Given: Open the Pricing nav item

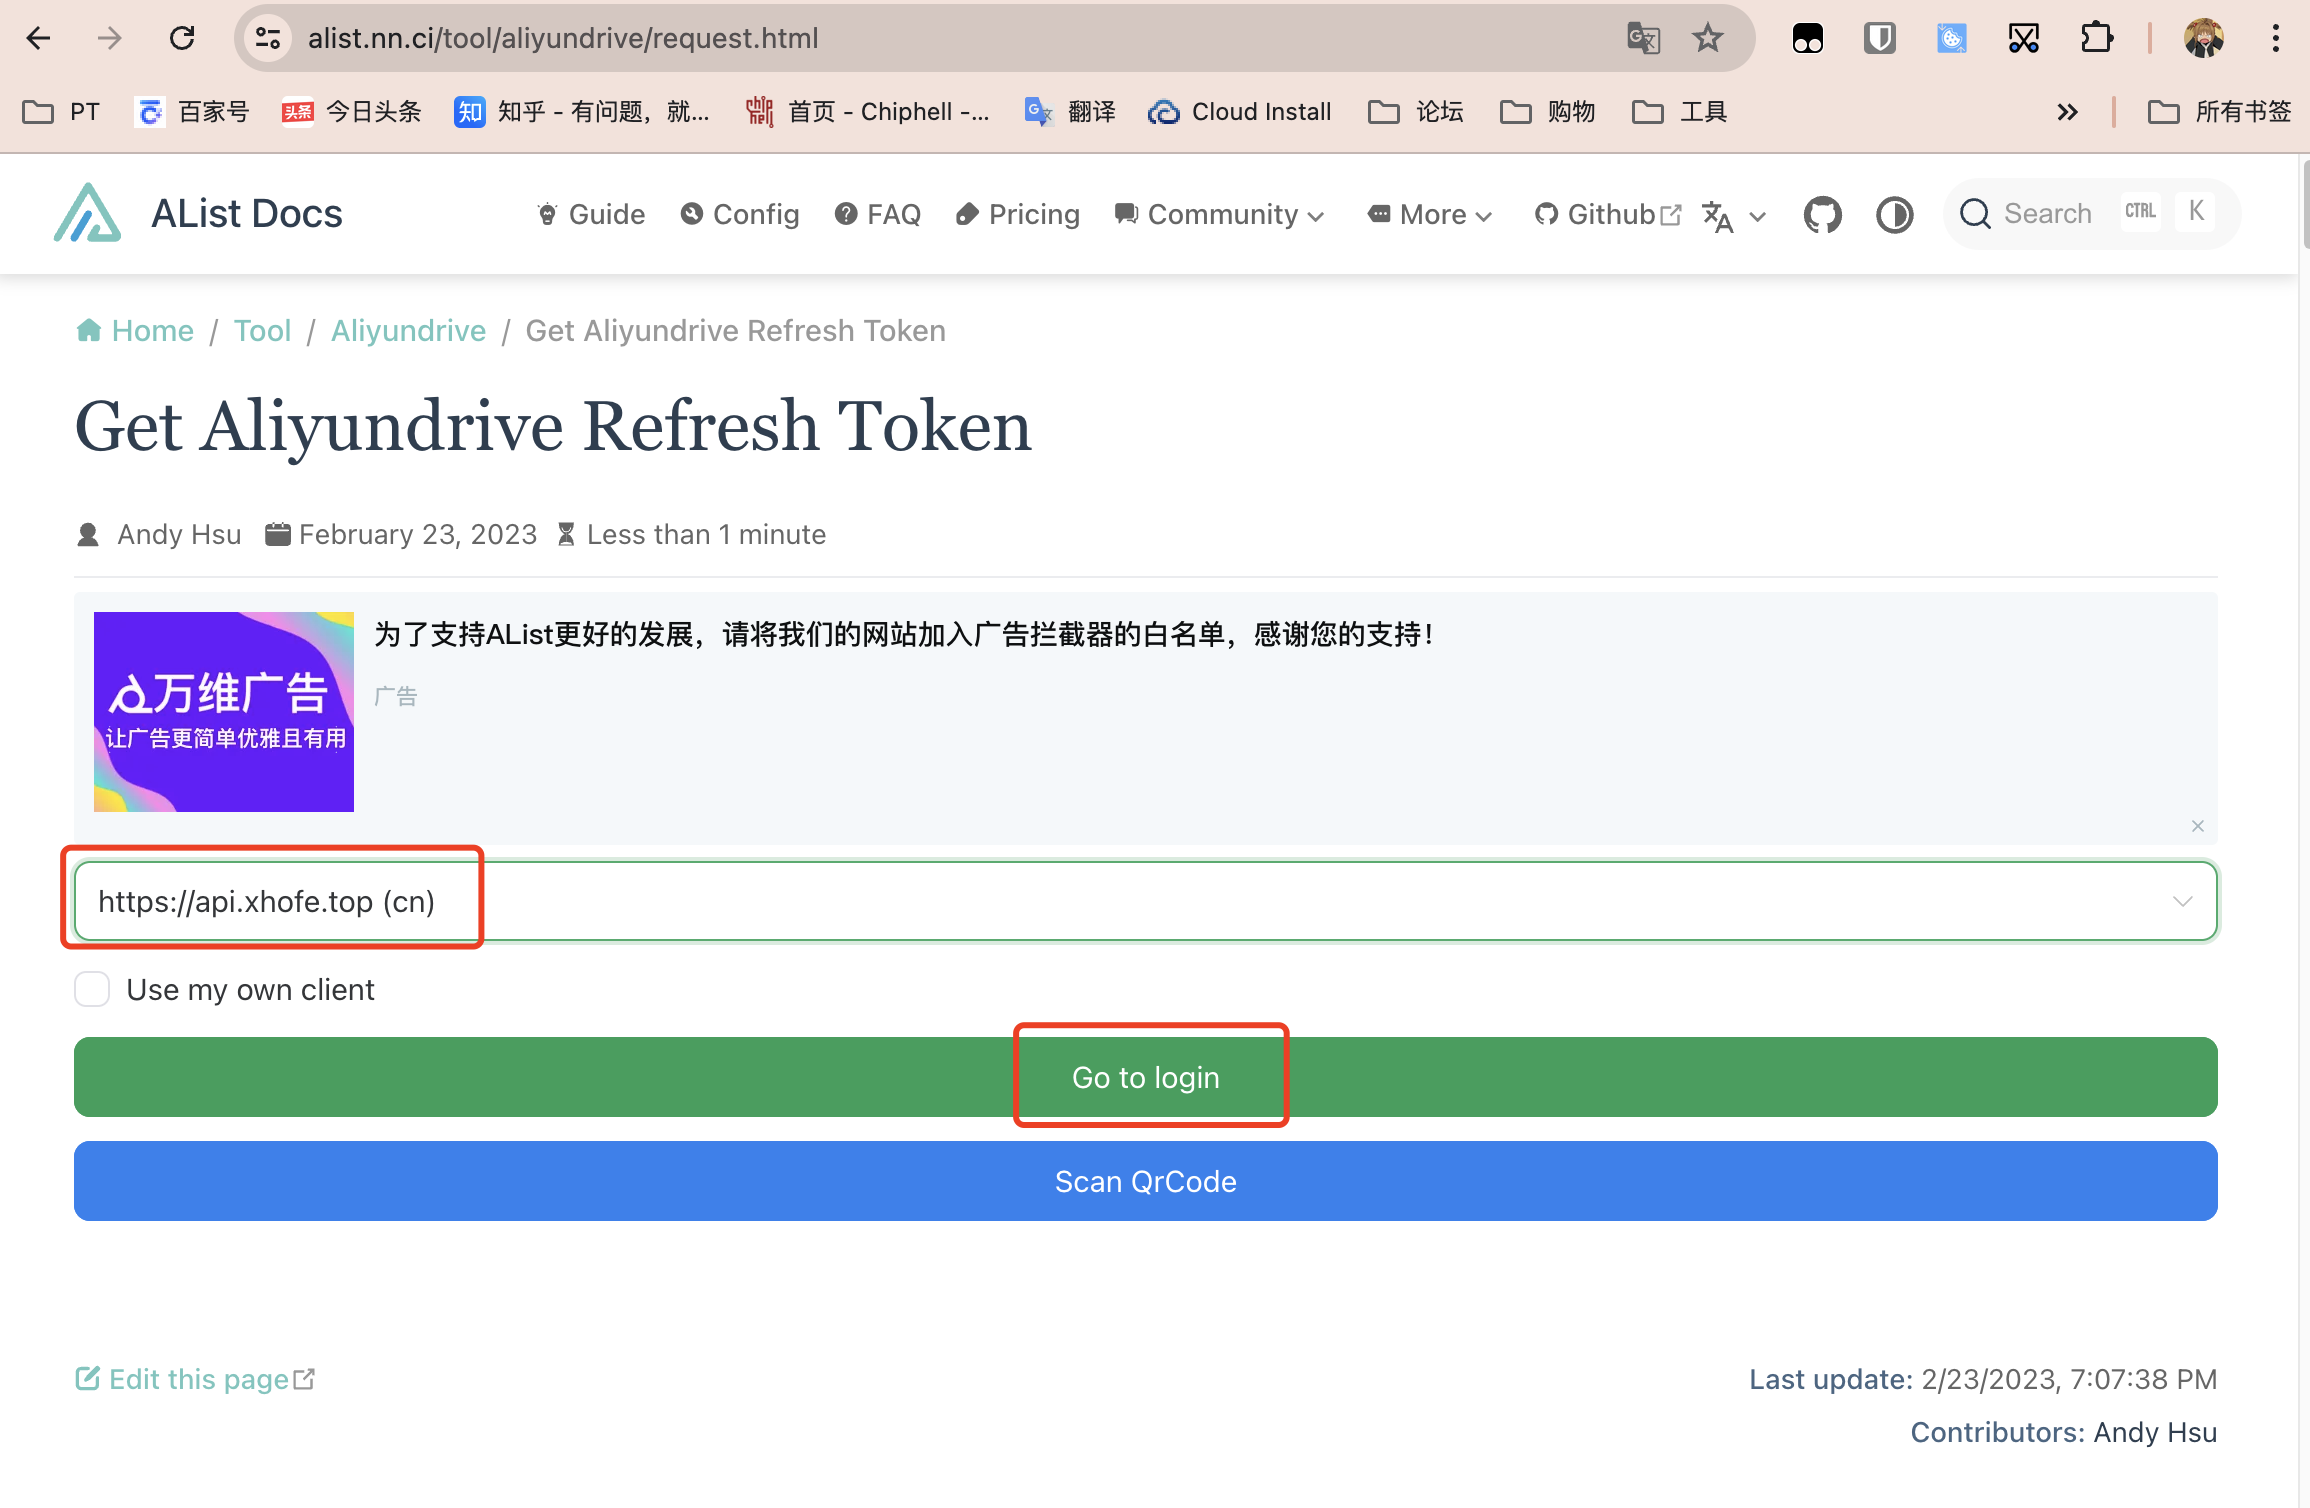Looking at the screenshot, I should (x=1018, y=214).
